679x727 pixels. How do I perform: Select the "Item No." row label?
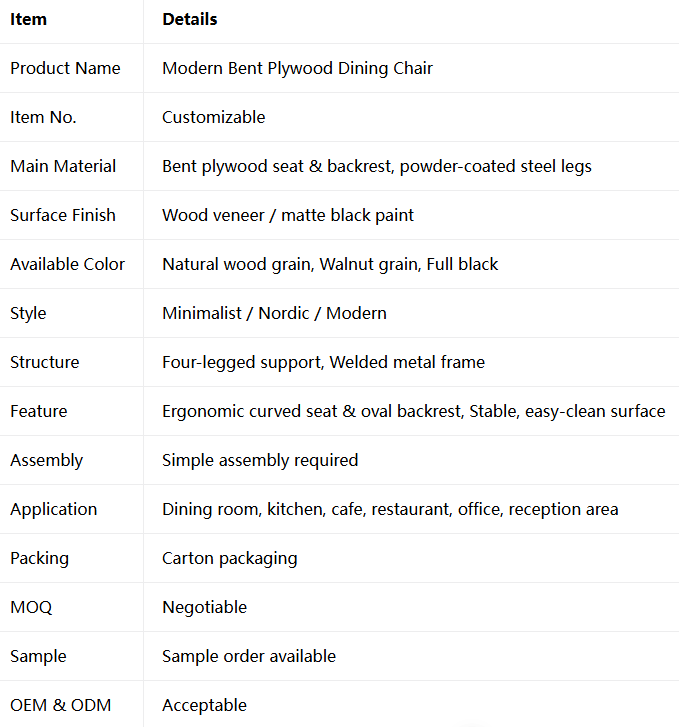(x=43, y=117)
